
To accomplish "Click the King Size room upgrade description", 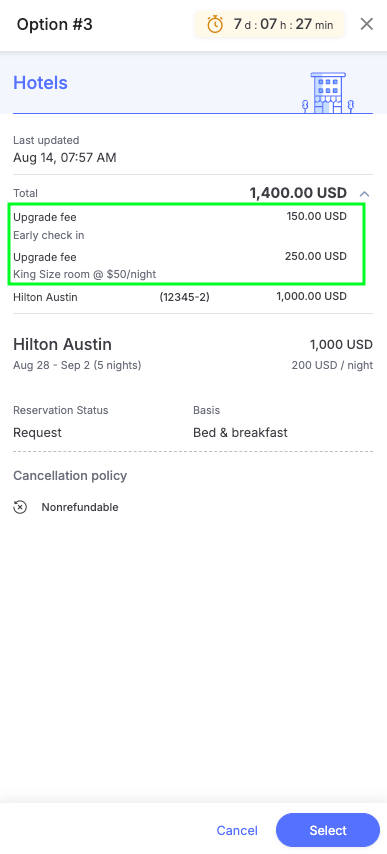I will pyautogui.click(x=84, y=274).
